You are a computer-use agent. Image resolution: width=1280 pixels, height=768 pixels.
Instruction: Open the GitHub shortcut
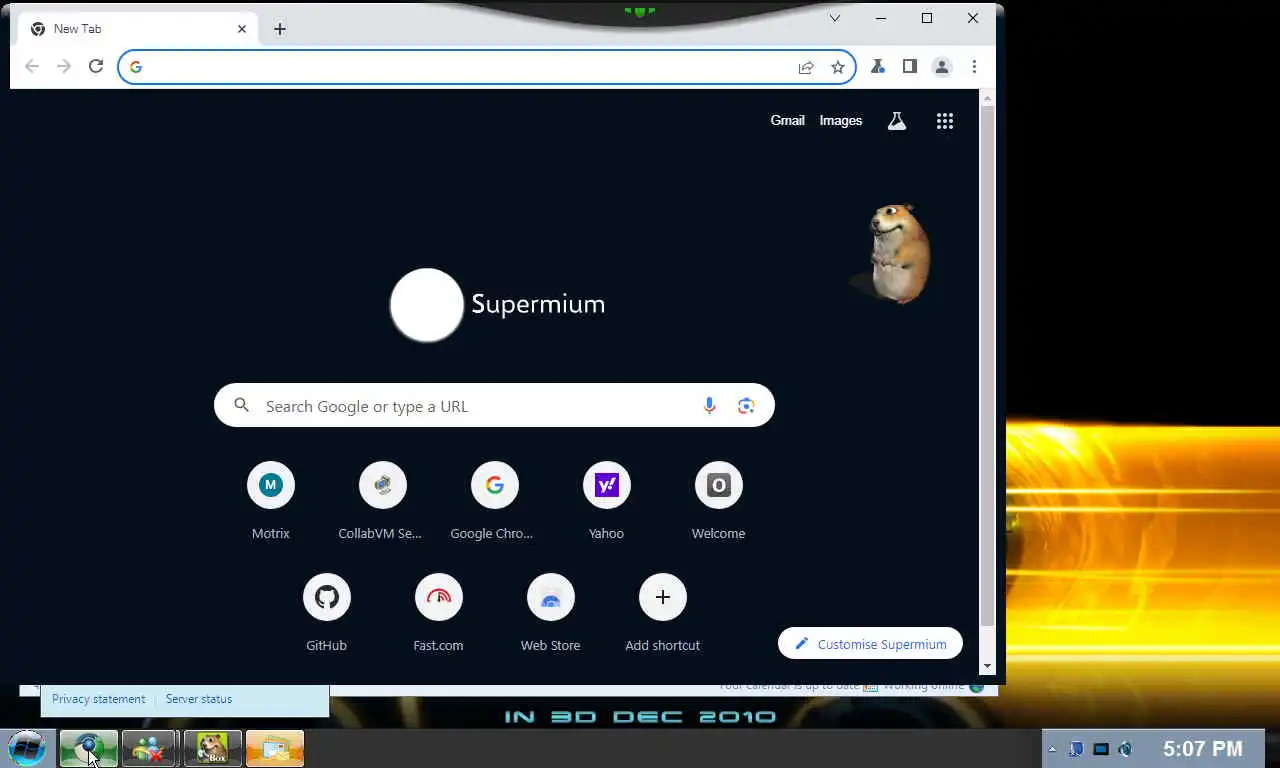(x=326, y=612)
